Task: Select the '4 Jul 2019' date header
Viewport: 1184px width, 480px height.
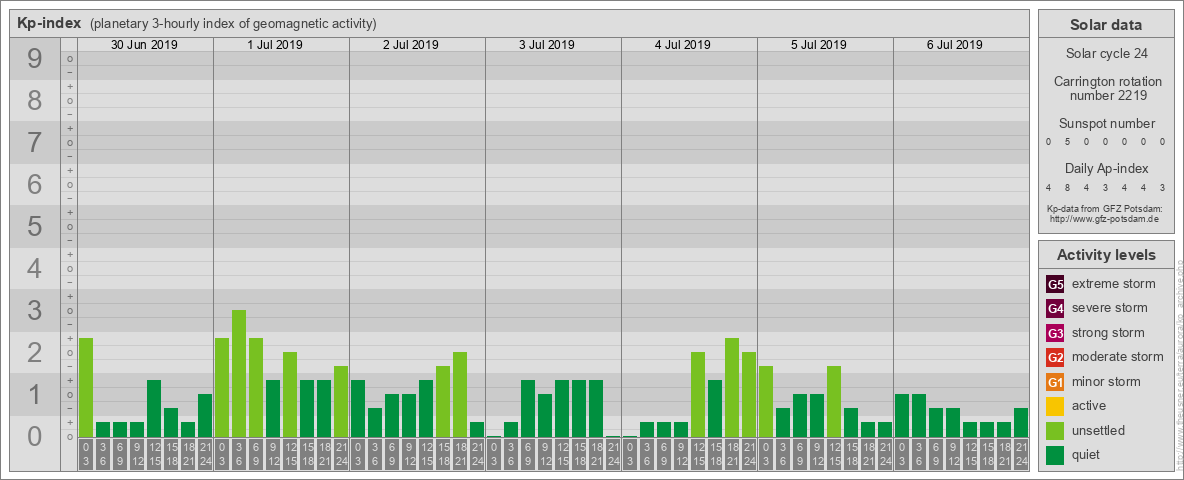Action: (x=683, y=45)
